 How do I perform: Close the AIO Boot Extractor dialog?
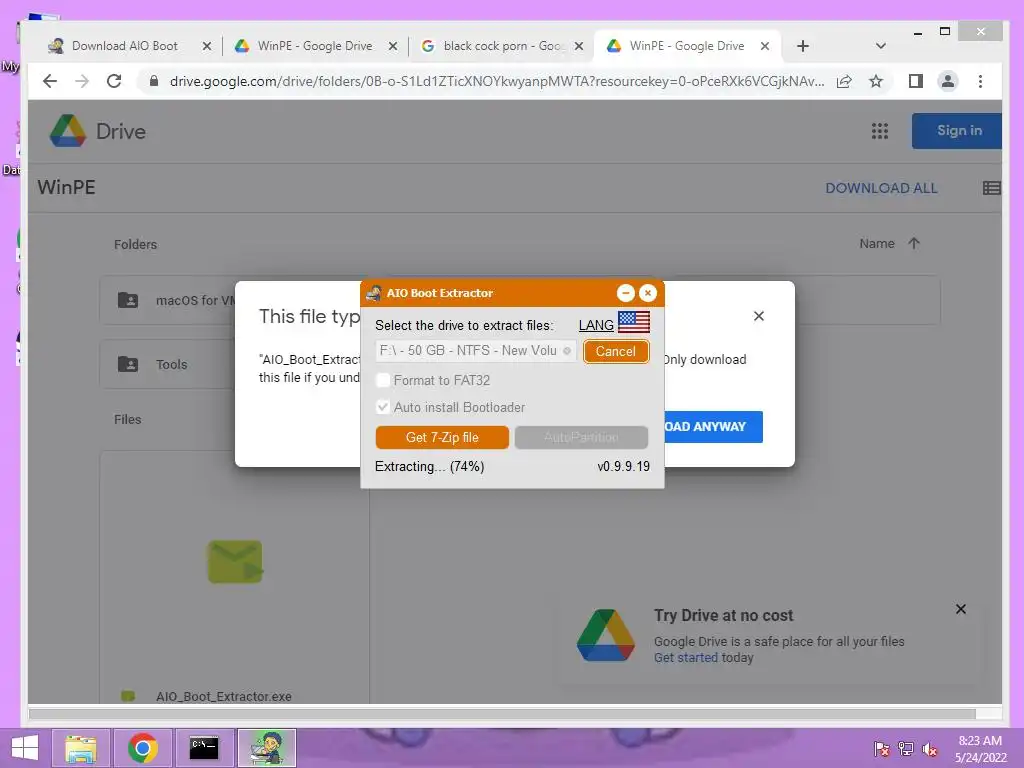pos(648,293)
